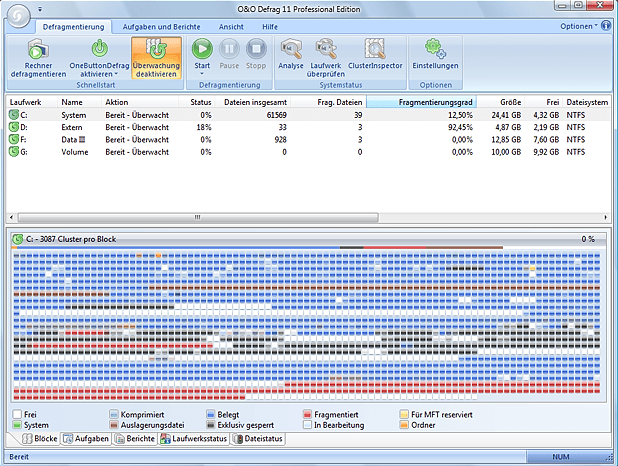Click the drive list scroll-right arrow
Image resolution: width=618 pixels, height=466 pixels.
606,217
